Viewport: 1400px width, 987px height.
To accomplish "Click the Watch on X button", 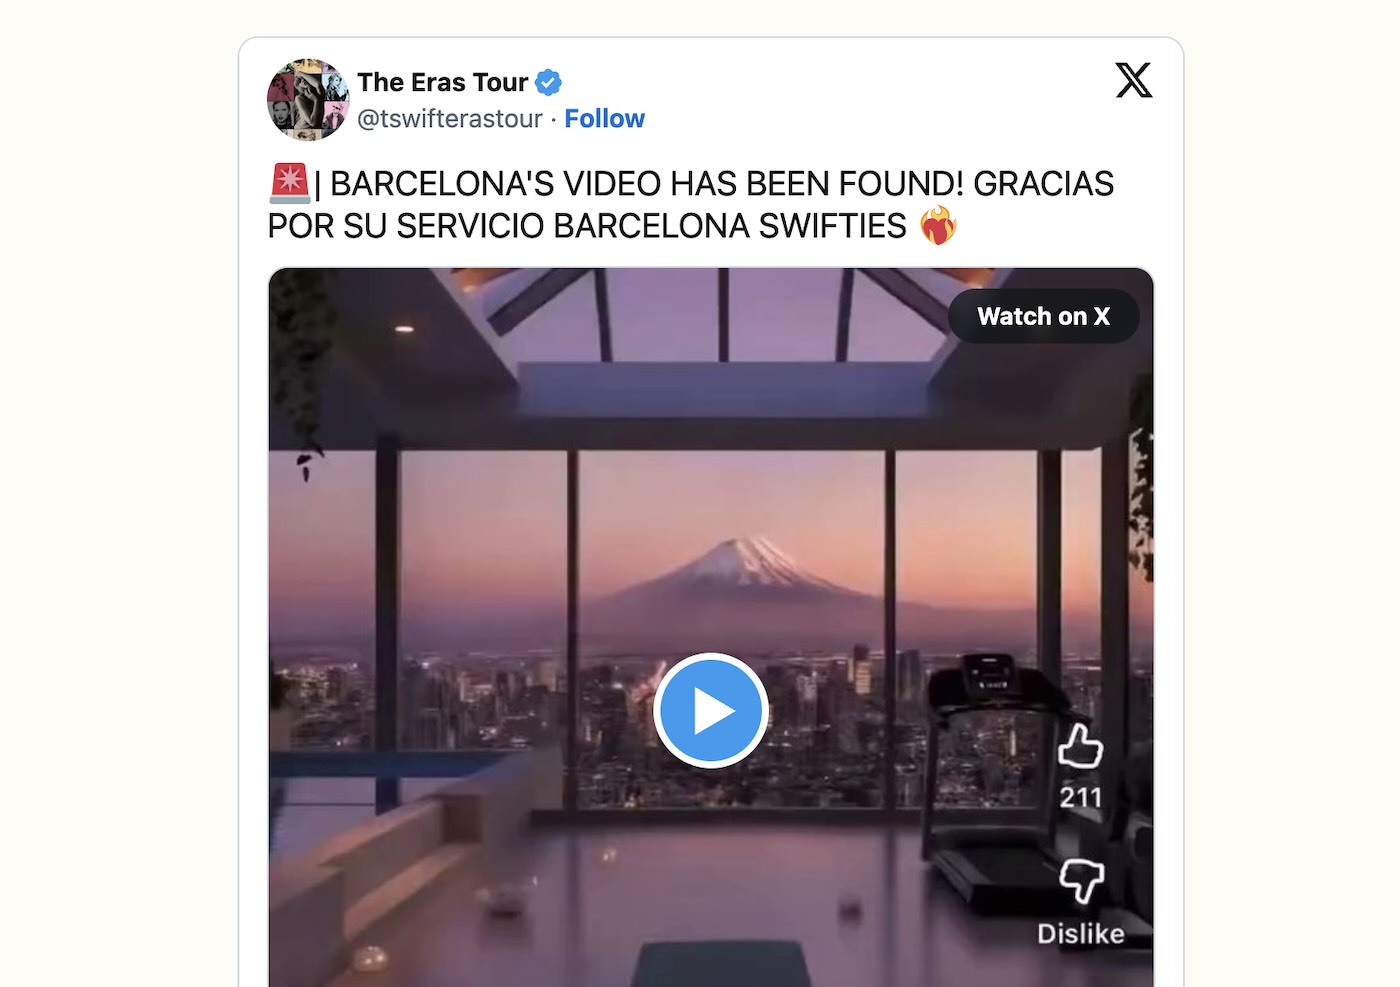I will (1043, 316).
